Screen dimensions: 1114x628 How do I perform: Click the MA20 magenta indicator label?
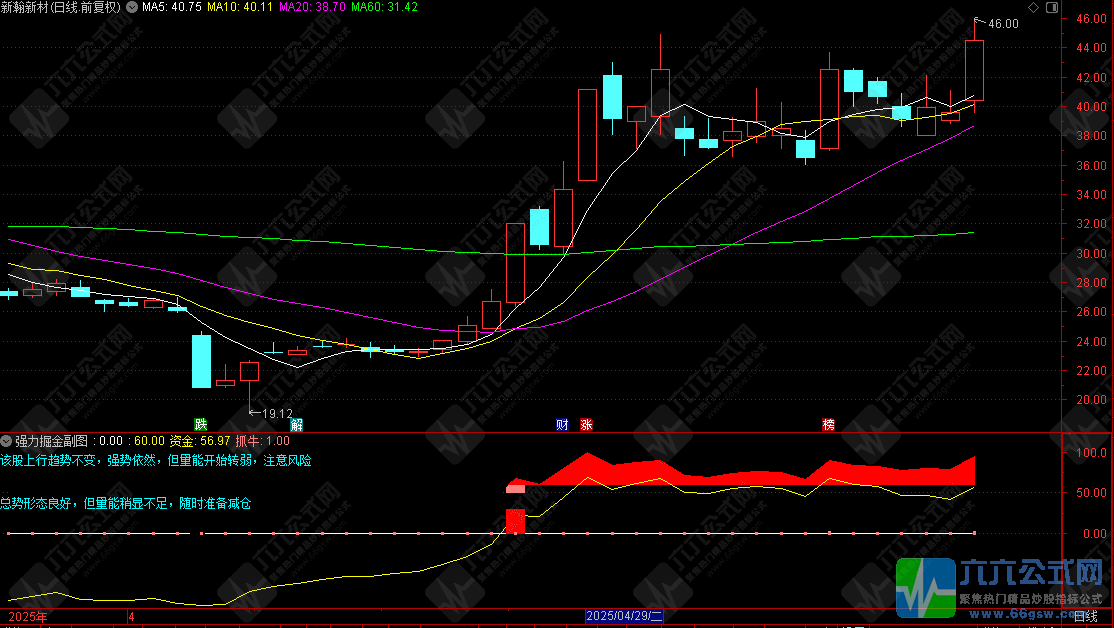(312, 7)
